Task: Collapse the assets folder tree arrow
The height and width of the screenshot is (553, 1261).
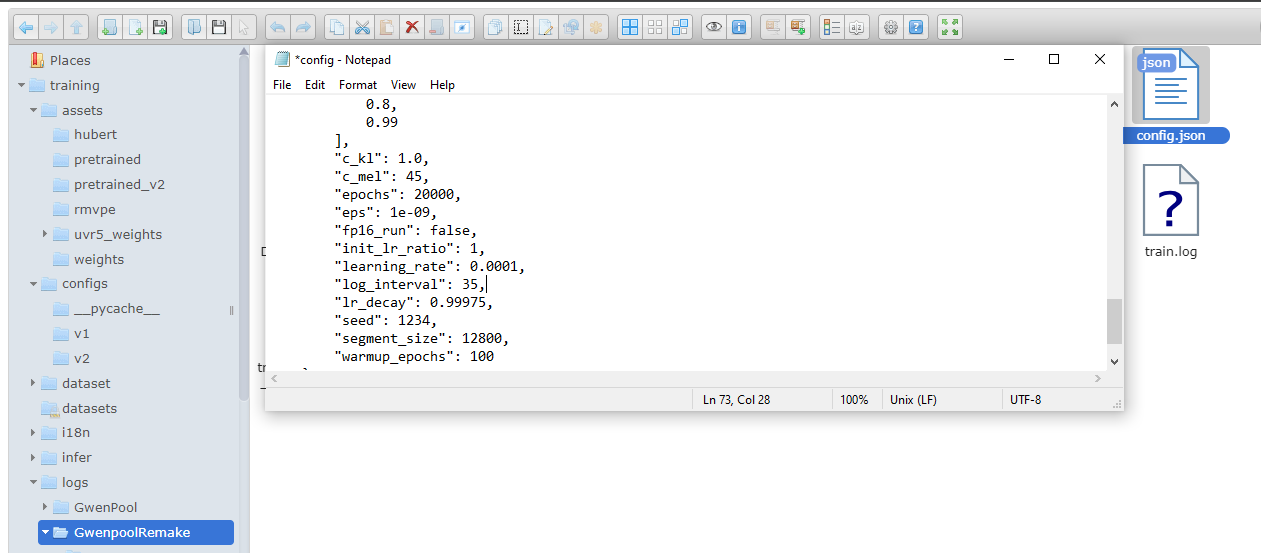Action: [33, 110]
